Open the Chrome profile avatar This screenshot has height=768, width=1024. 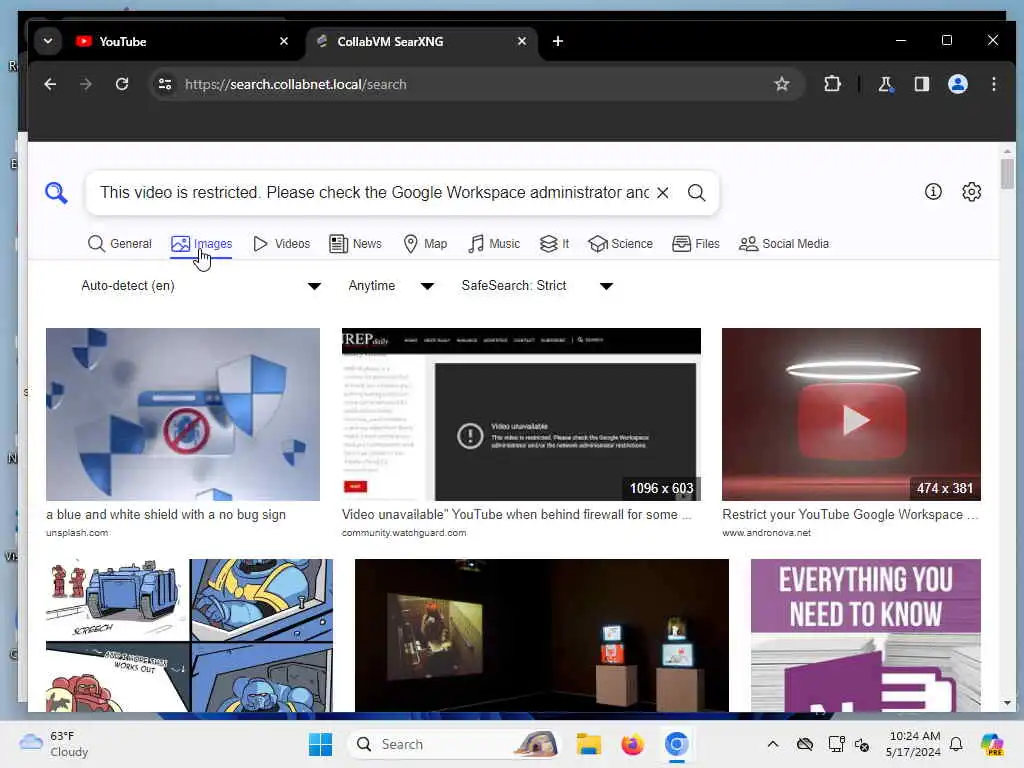[x=958, y=84]
